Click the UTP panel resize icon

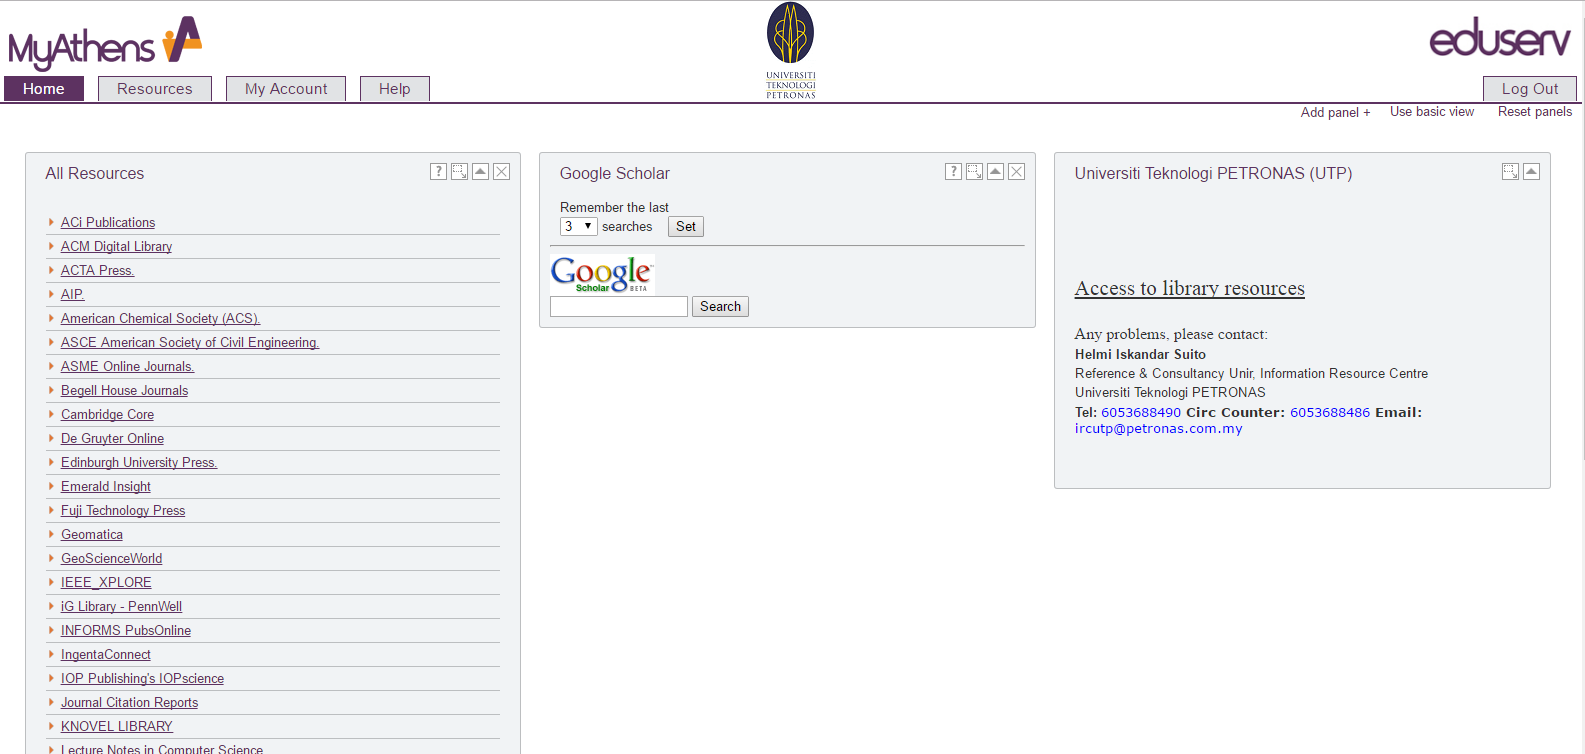[1510, 172]
